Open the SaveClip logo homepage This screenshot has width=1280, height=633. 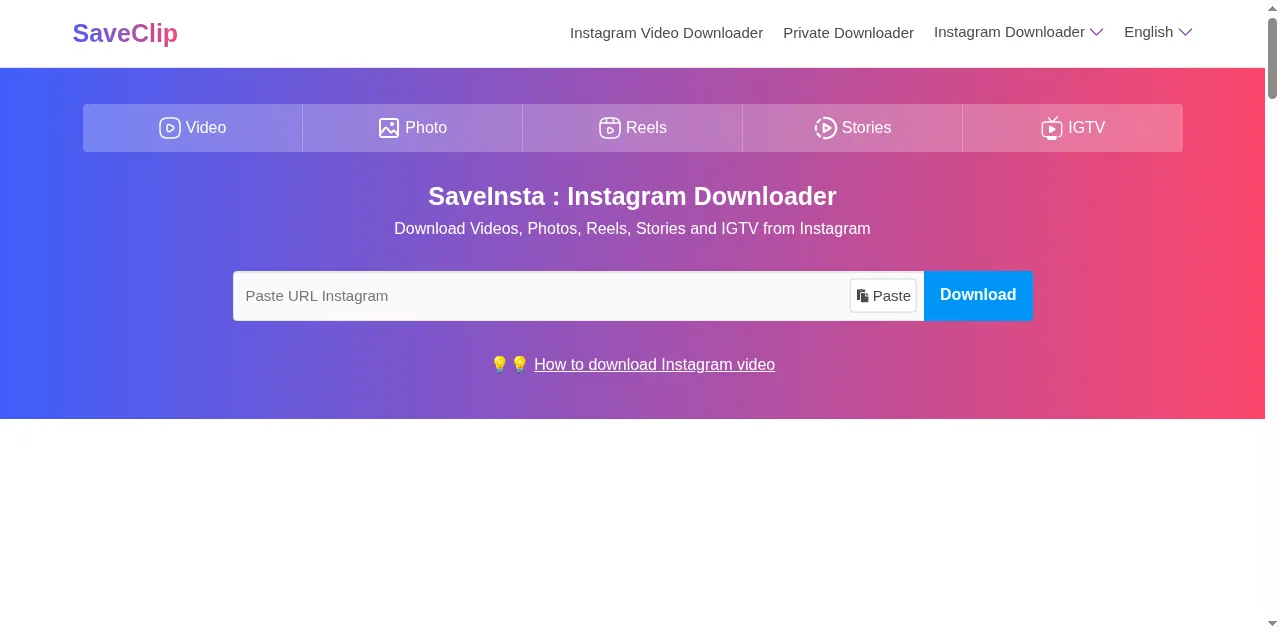pyautogui.click(x=125, y=33)
